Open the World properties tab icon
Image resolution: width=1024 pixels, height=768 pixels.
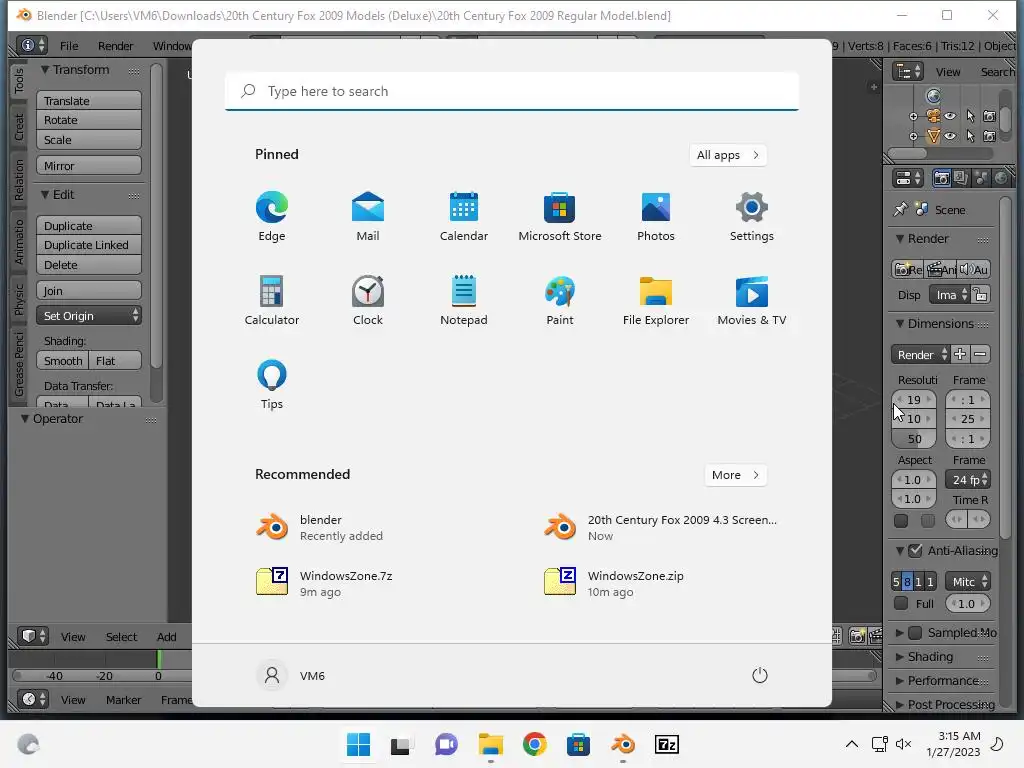coord(1000,178)
